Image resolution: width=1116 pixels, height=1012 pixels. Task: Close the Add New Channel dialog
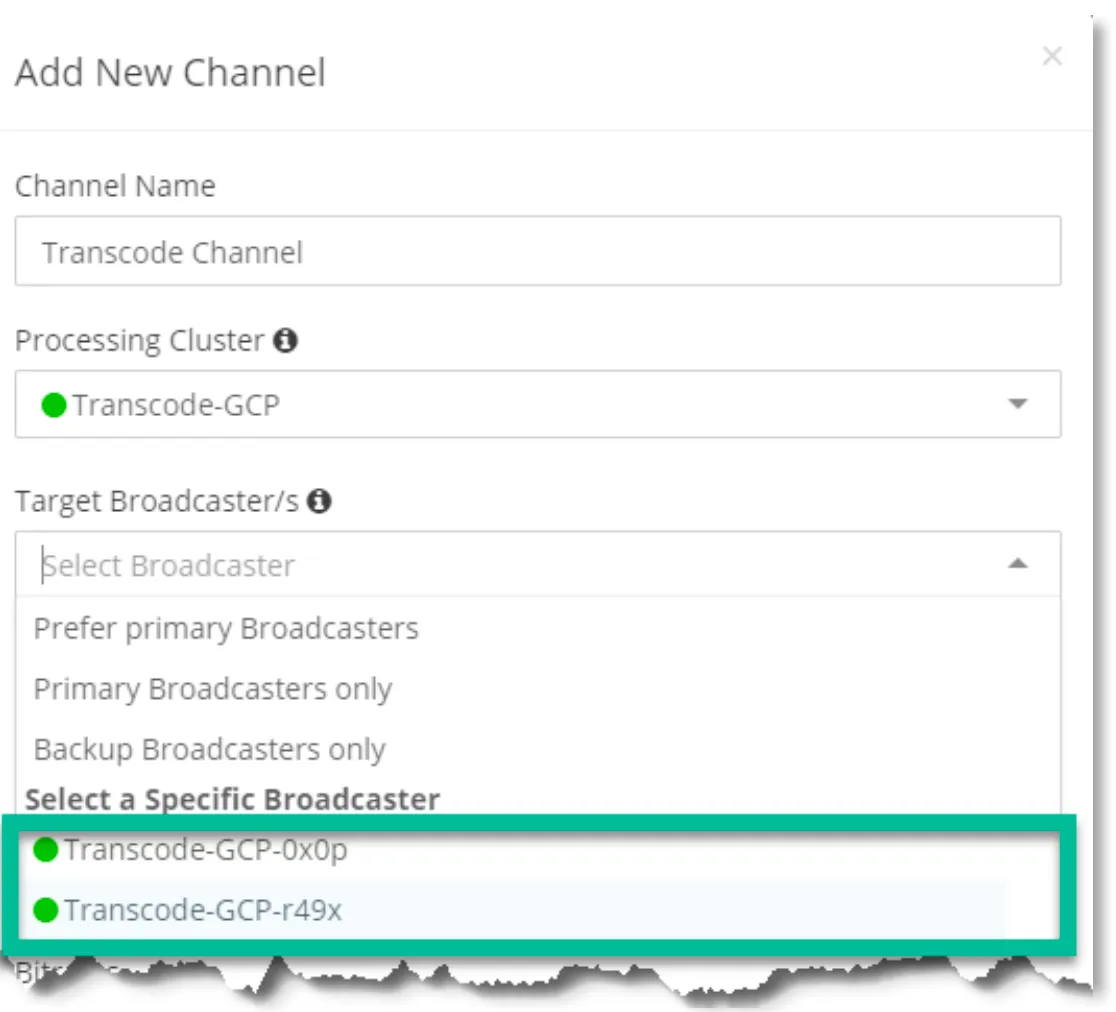[x=1052, y=56]
